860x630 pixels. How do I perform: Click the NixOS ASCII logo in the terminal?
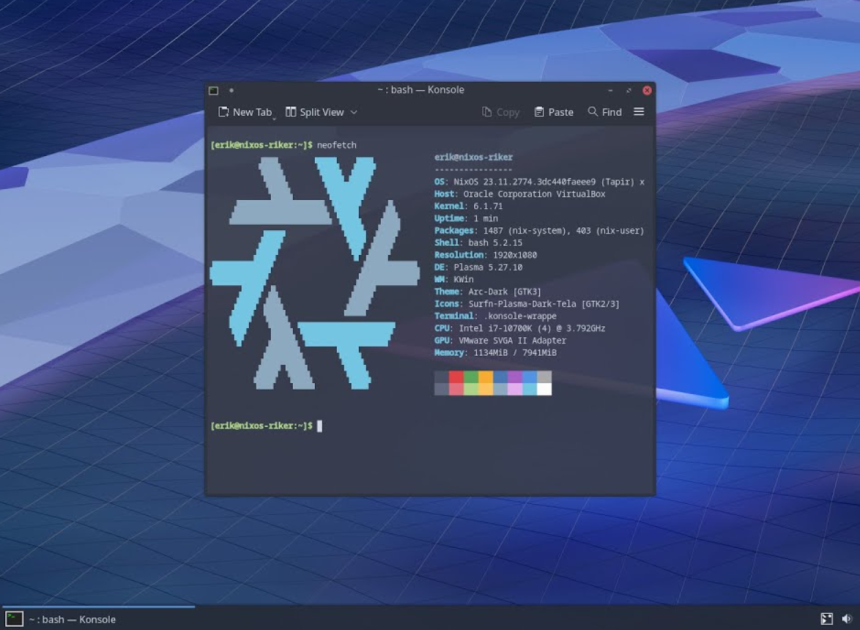click(x=315, y=273)
